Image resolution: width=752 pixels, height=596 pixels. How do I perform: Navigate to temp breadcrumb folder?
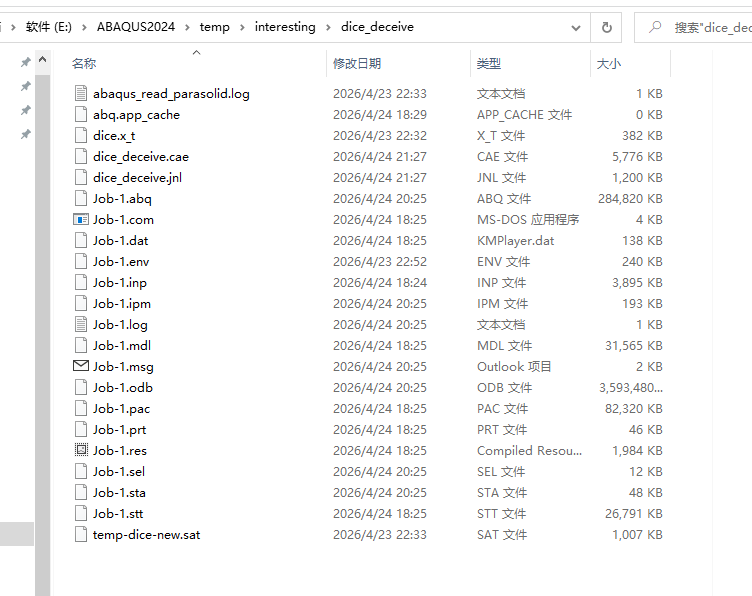point(214,27)
